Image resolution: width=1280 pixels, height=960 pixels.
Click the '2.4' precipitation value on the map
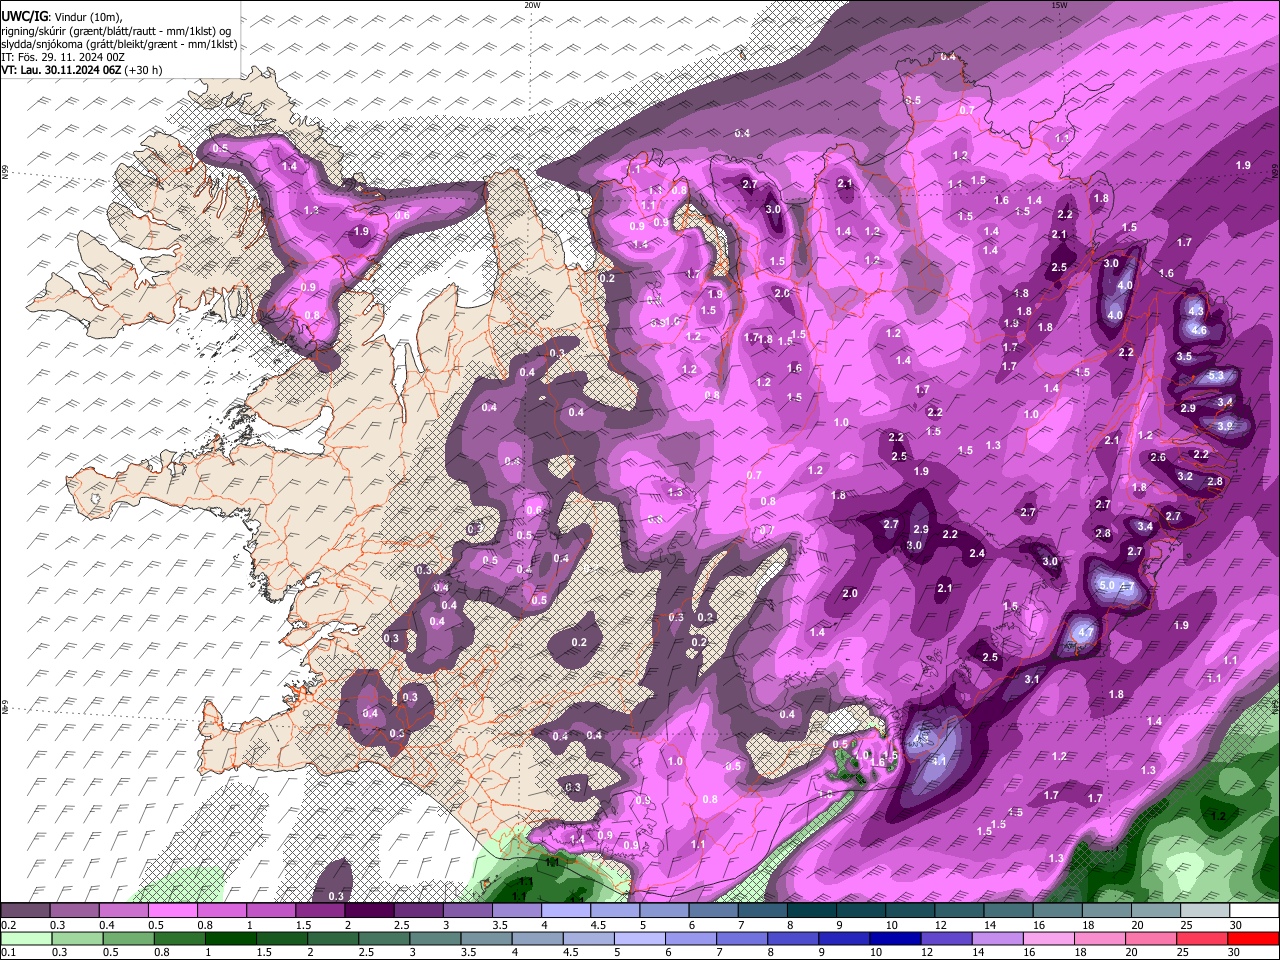click(977, 553)
